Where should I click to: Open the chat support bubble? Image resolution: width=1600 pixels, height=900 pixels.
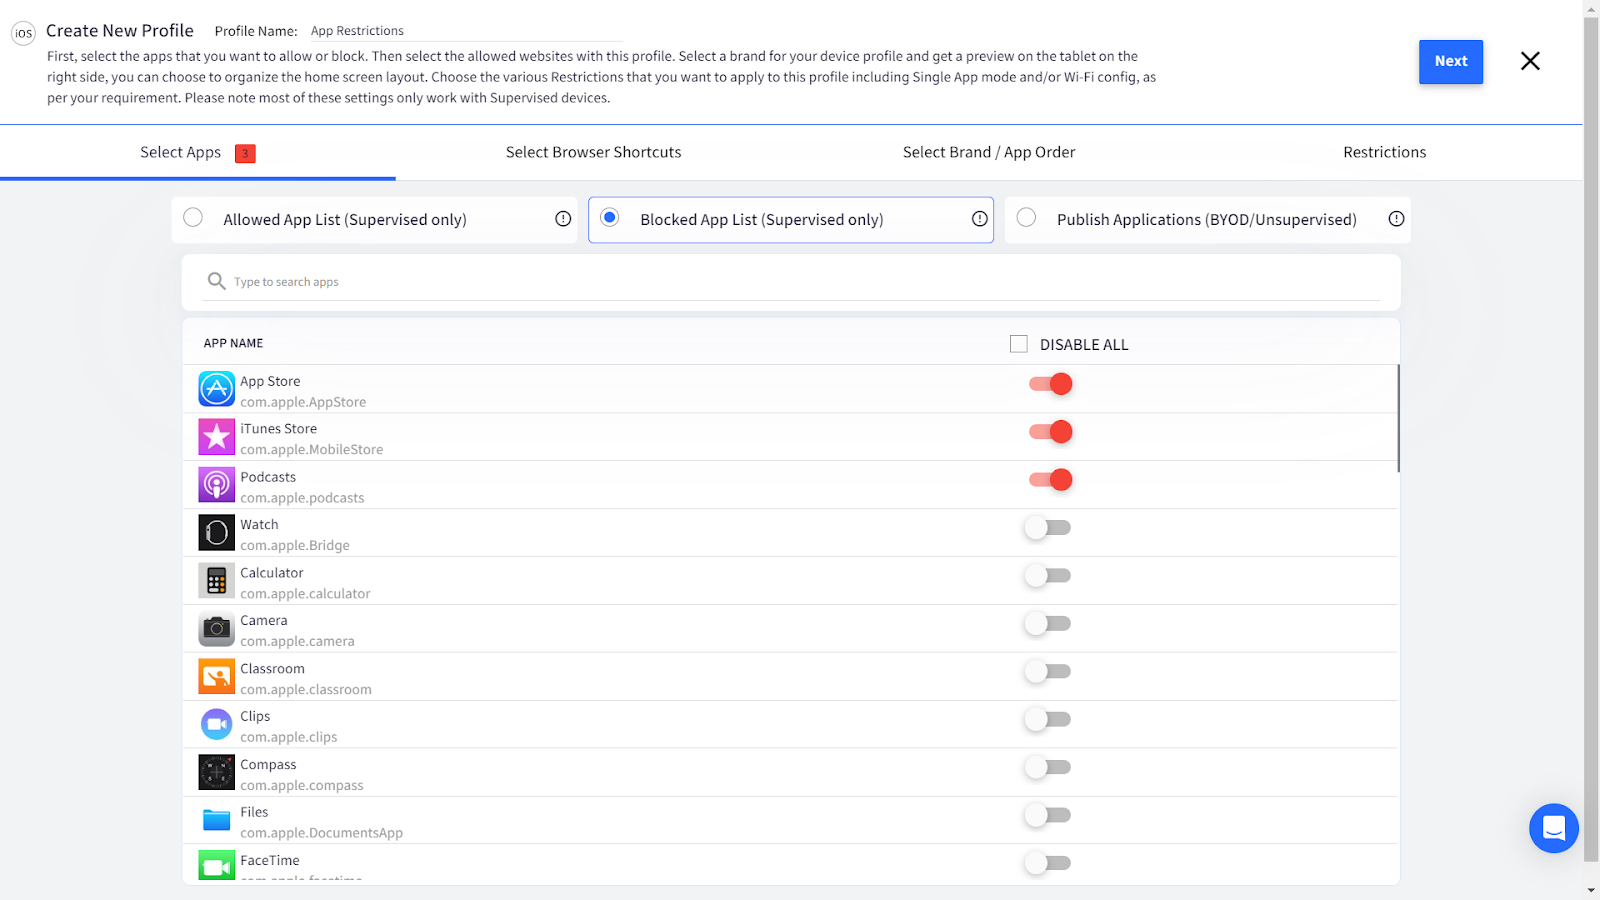(x=1553, y=828)
